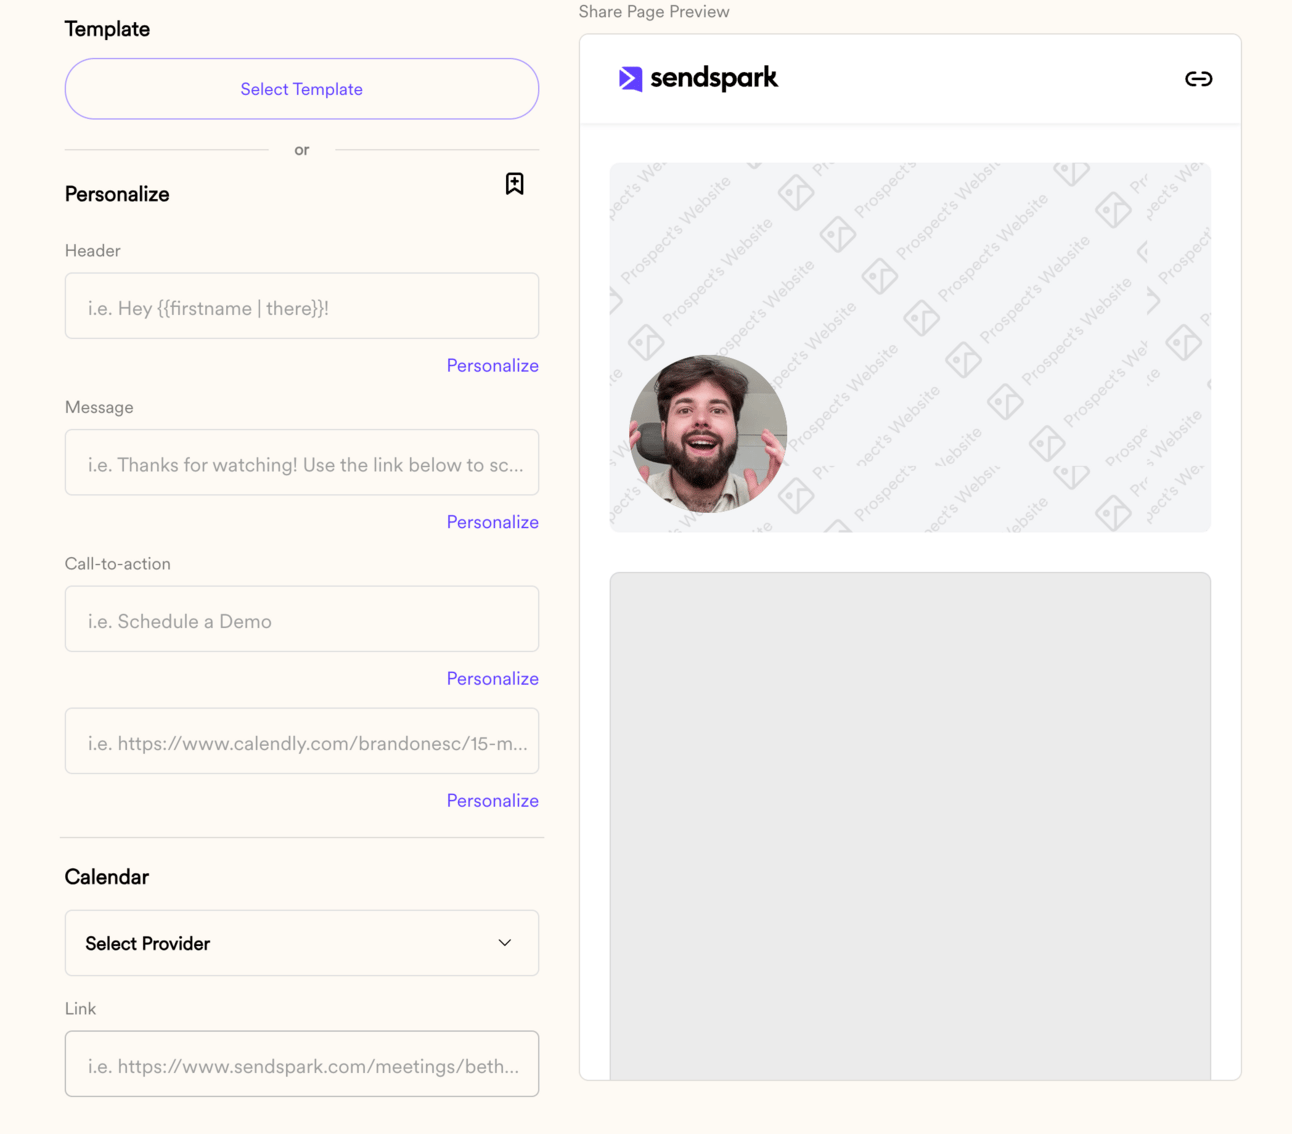Click the copy link icon in preview
The width and height of the screenshot is (1292, 1134).
(1198, 78)
